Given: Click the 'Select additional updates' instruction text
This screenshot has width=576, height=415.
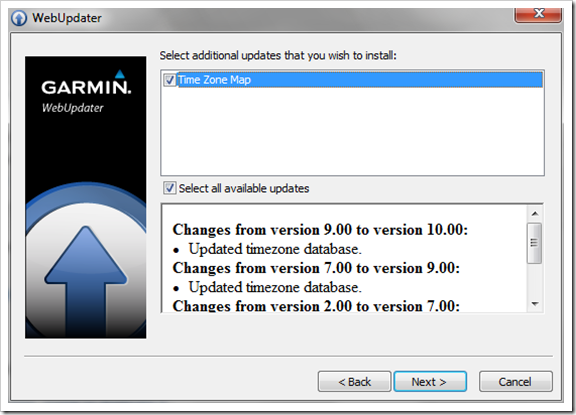Looking at the screenshot, I should 278,55.
